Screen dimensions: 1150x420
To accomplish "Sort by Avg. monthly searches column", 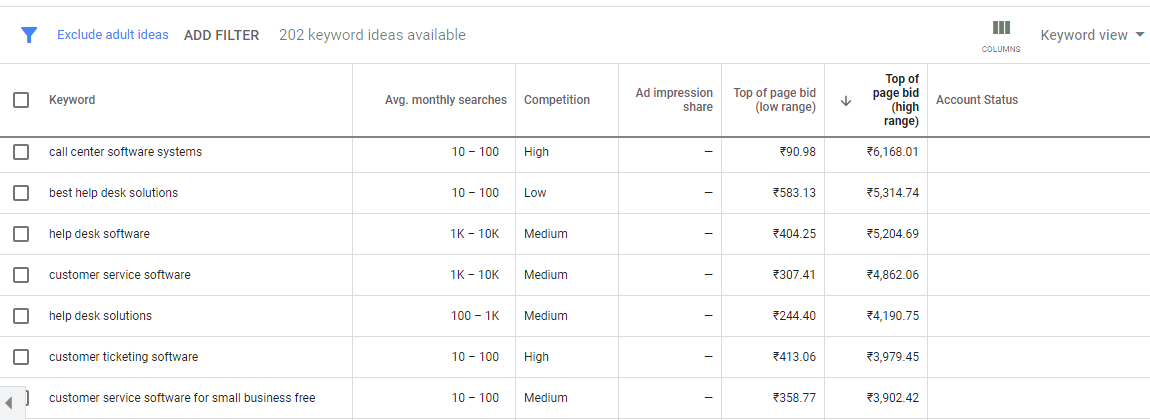I will pos(446,100).
